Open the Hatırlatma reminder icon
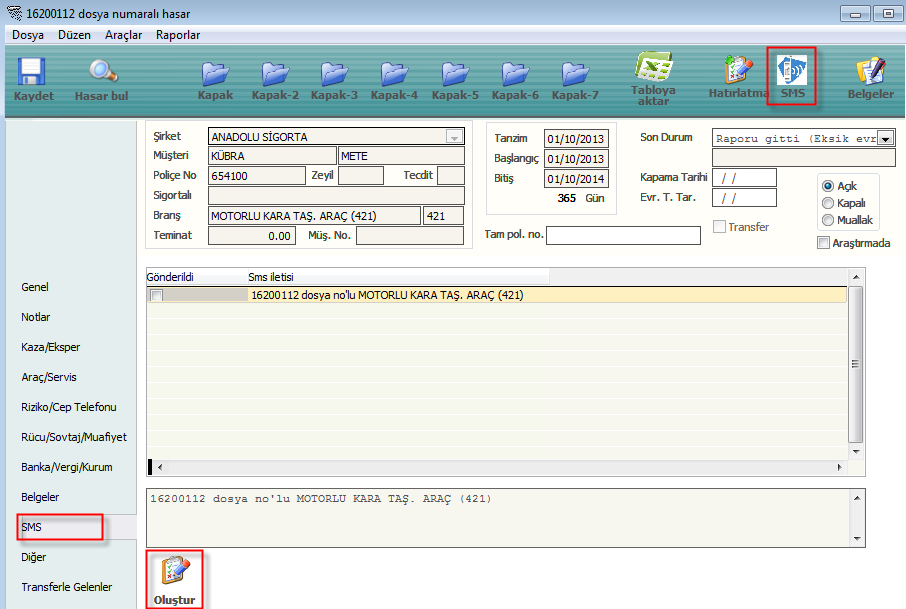This screenshot has width=906, height=609. pyautogui.click(x=737, y=76)
